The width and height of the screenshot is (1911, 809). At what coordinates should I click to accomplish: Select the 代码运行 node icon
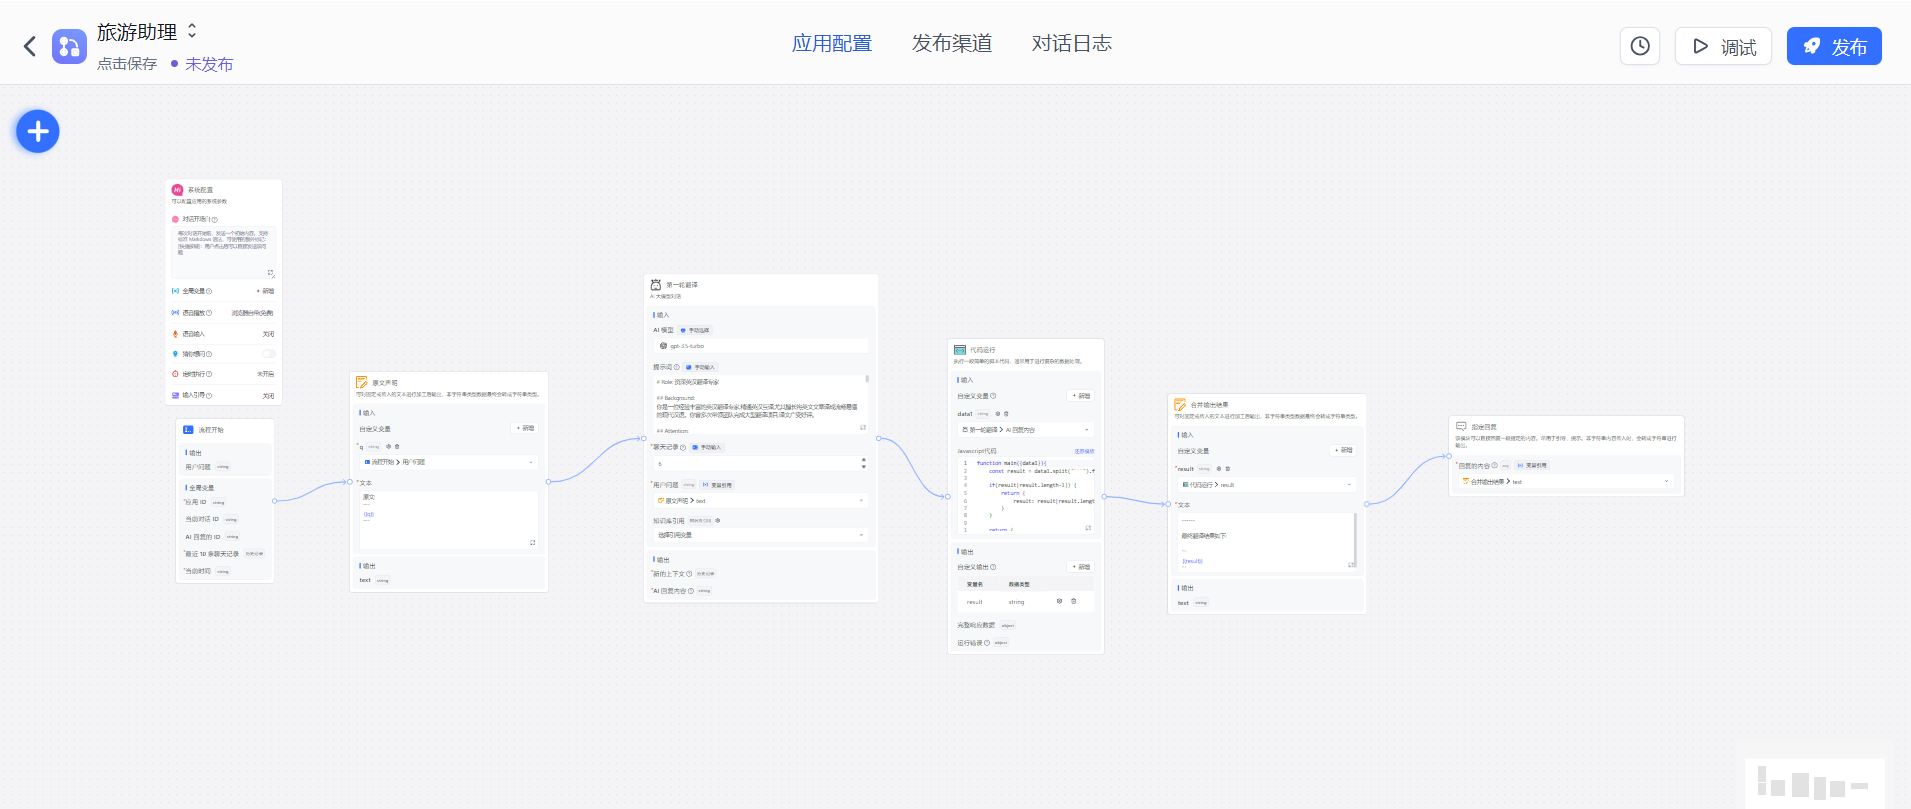point(960,350)
